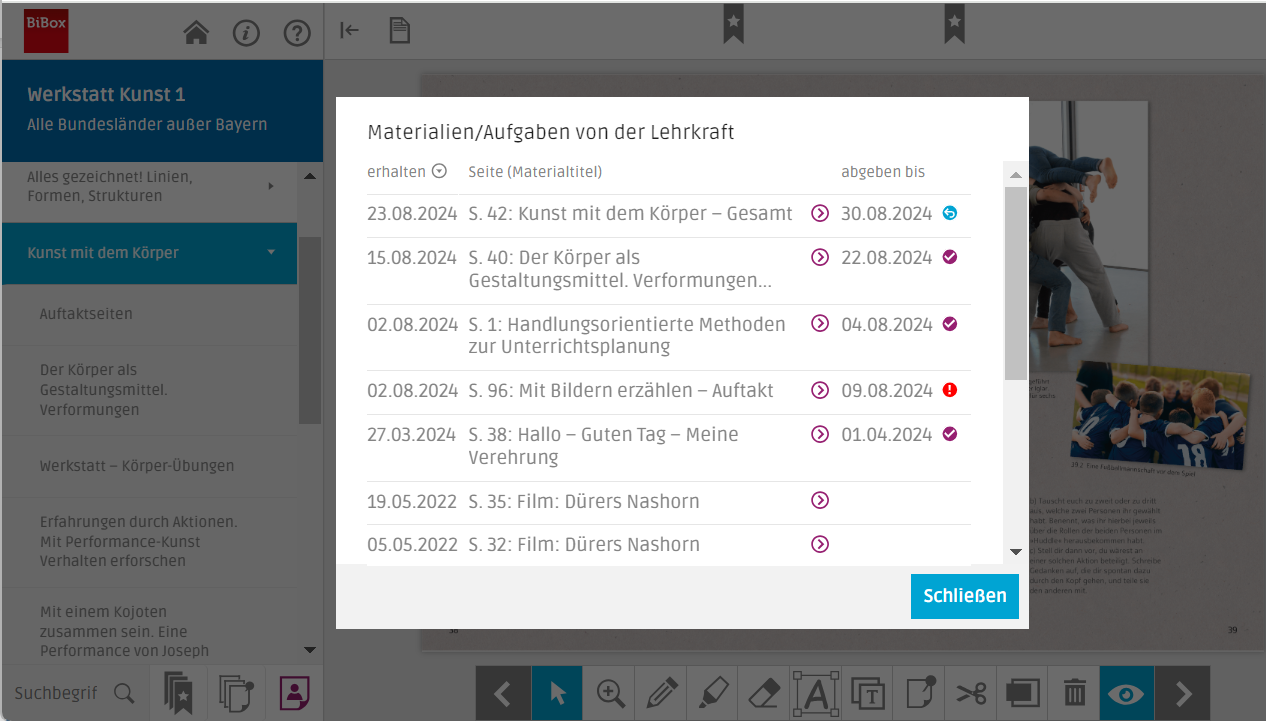
Task: Click dialog scrollbar down arrow
Action: pos(1016,551)
